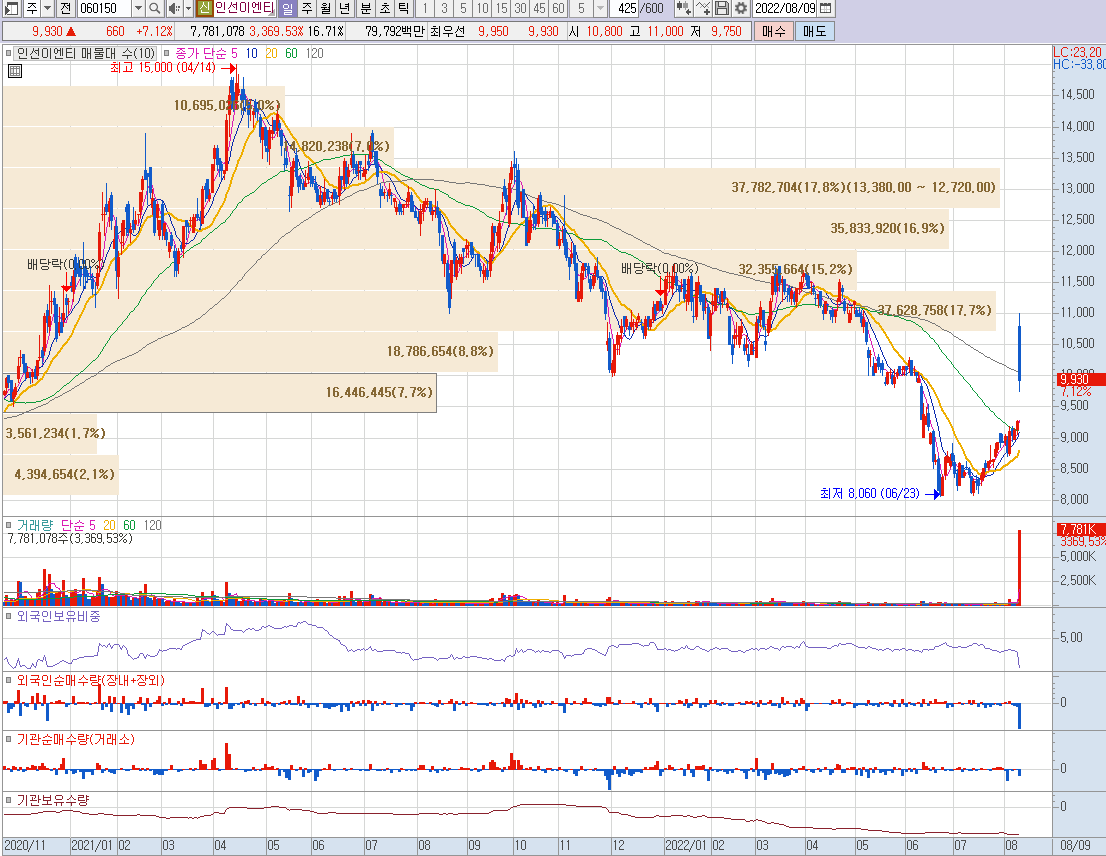Click the layout panel icon at toolbar start
The height and width of the screenshot is (856, 1106).
(11, 8)
